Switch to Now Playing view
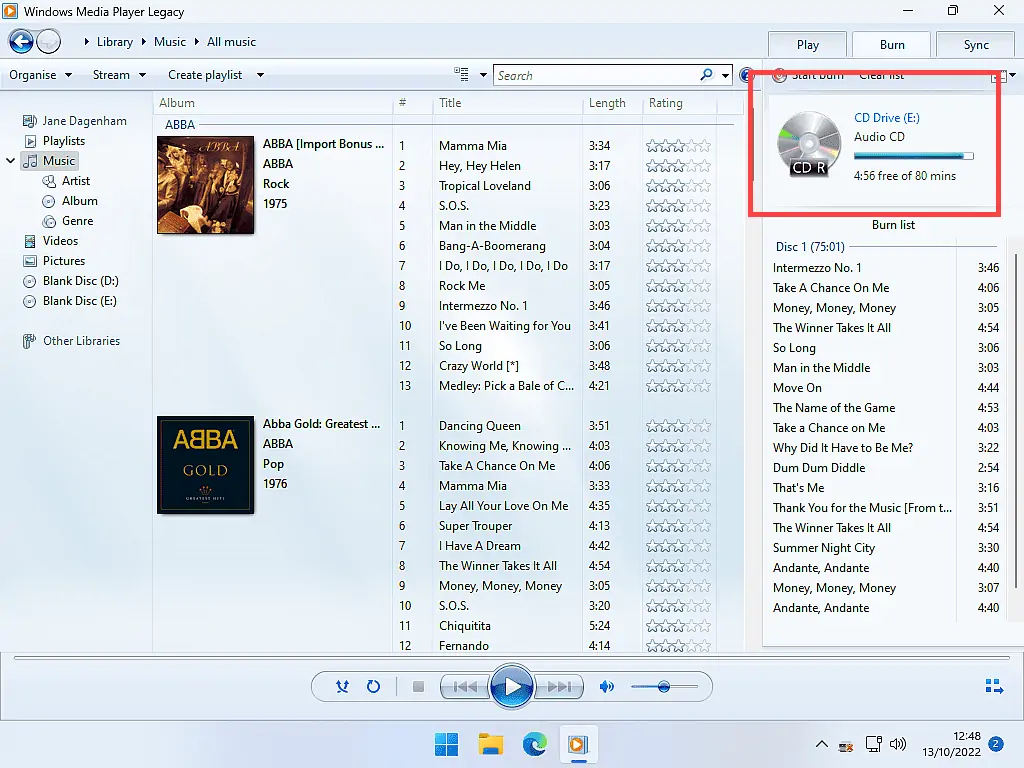The height and width of the screenshot is (768, 1024). point(994,686)
